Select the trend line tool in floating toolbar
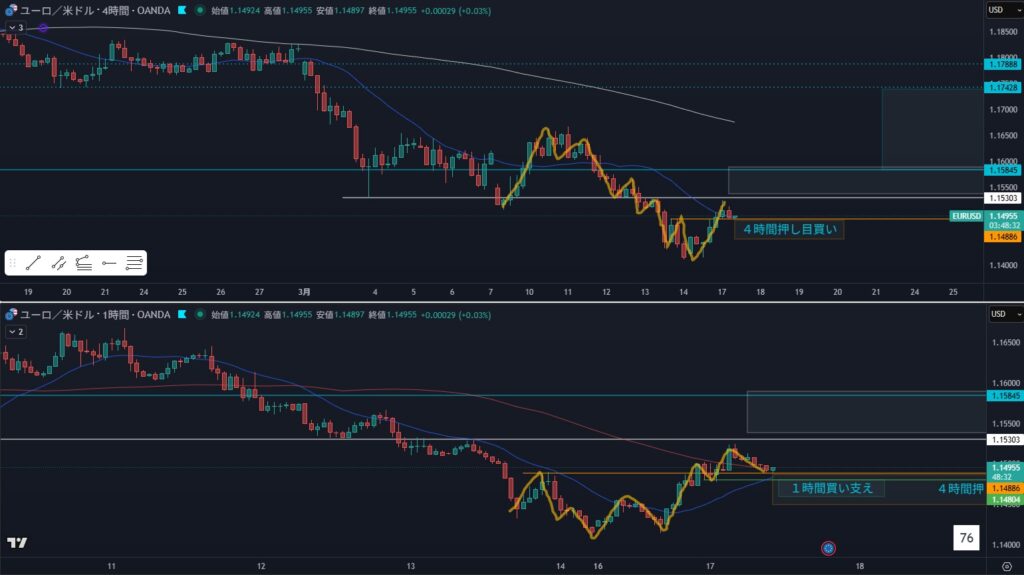Viewport: 1024px width, 575px height. tap(34, 263)
